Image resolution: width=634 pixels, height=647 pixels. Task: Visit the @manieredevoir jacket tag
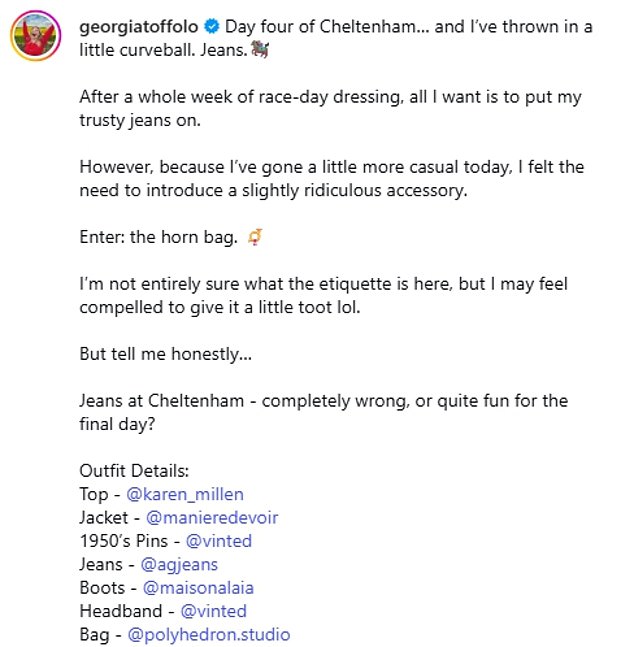click(x=212, y=517)
